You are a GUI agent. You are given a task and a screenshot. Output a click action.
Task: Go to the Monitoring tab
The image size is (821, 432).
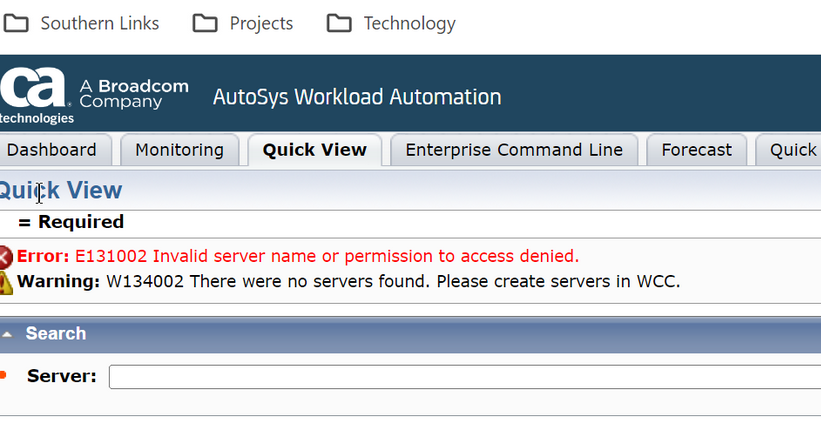tap(179, 150)
